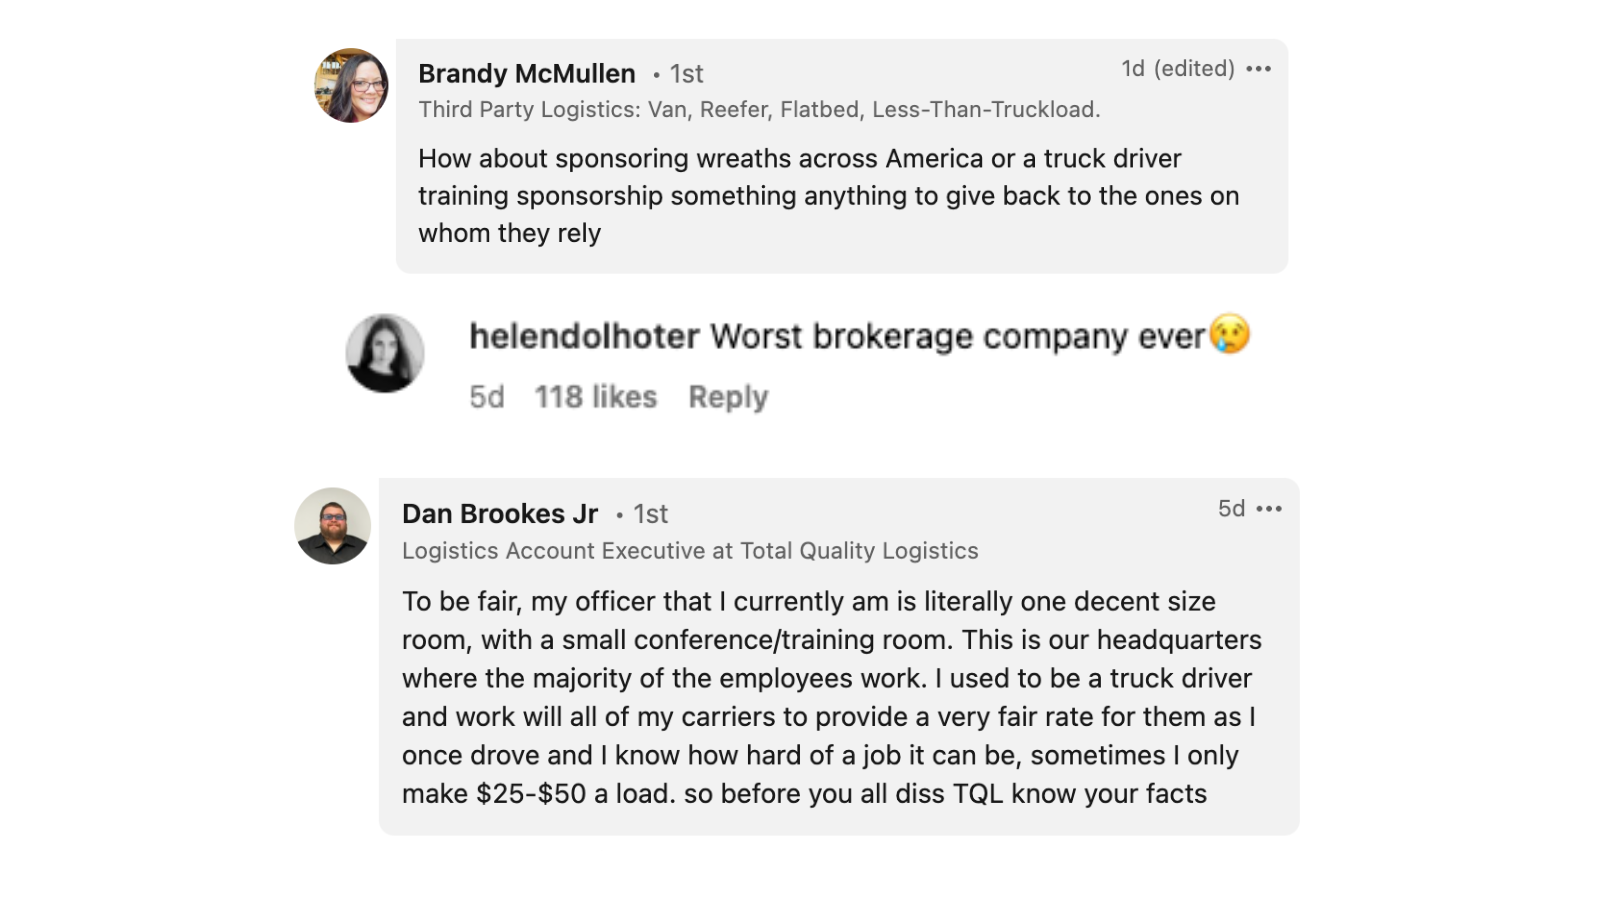Reply to helendolhoter's comment

click(x=728, y=397)
